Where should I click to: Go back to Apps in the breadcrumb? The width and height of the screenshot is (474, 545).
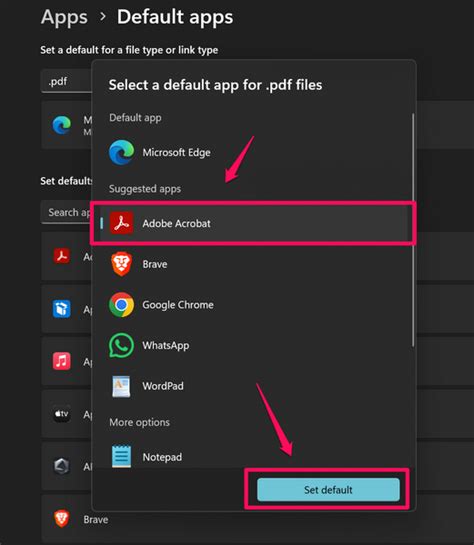point(64,17)
